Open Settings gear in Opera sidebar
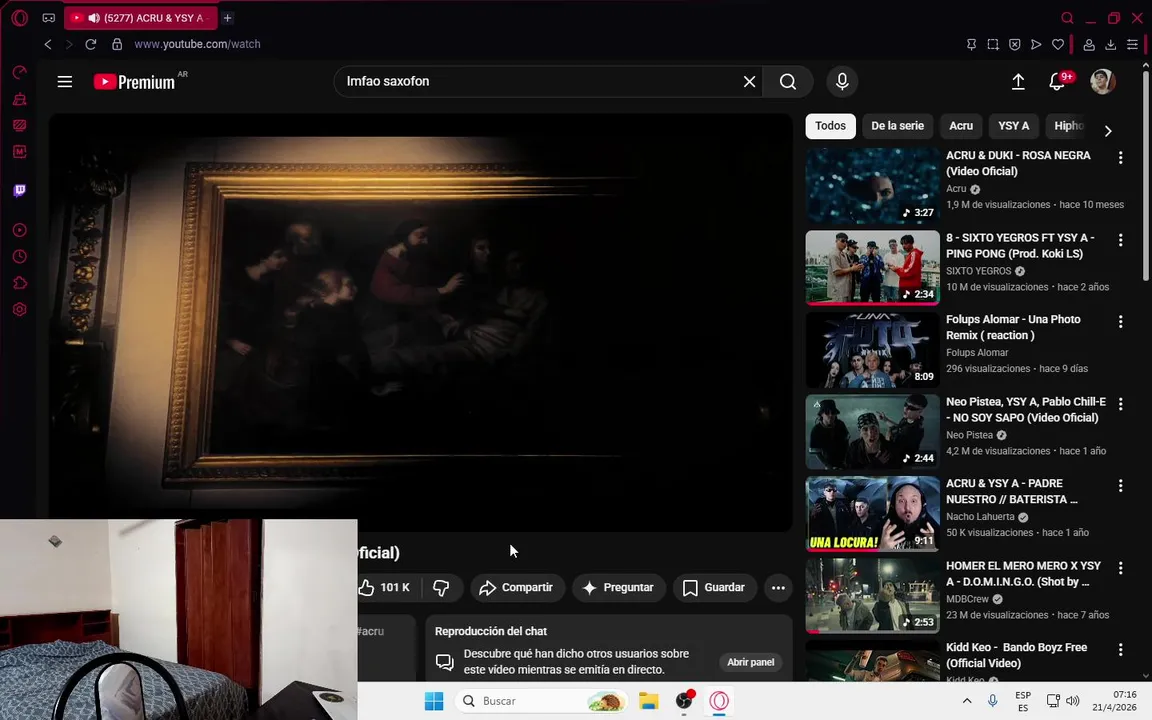This screenshot has width=1152, height=720. [x=20, y=309]
